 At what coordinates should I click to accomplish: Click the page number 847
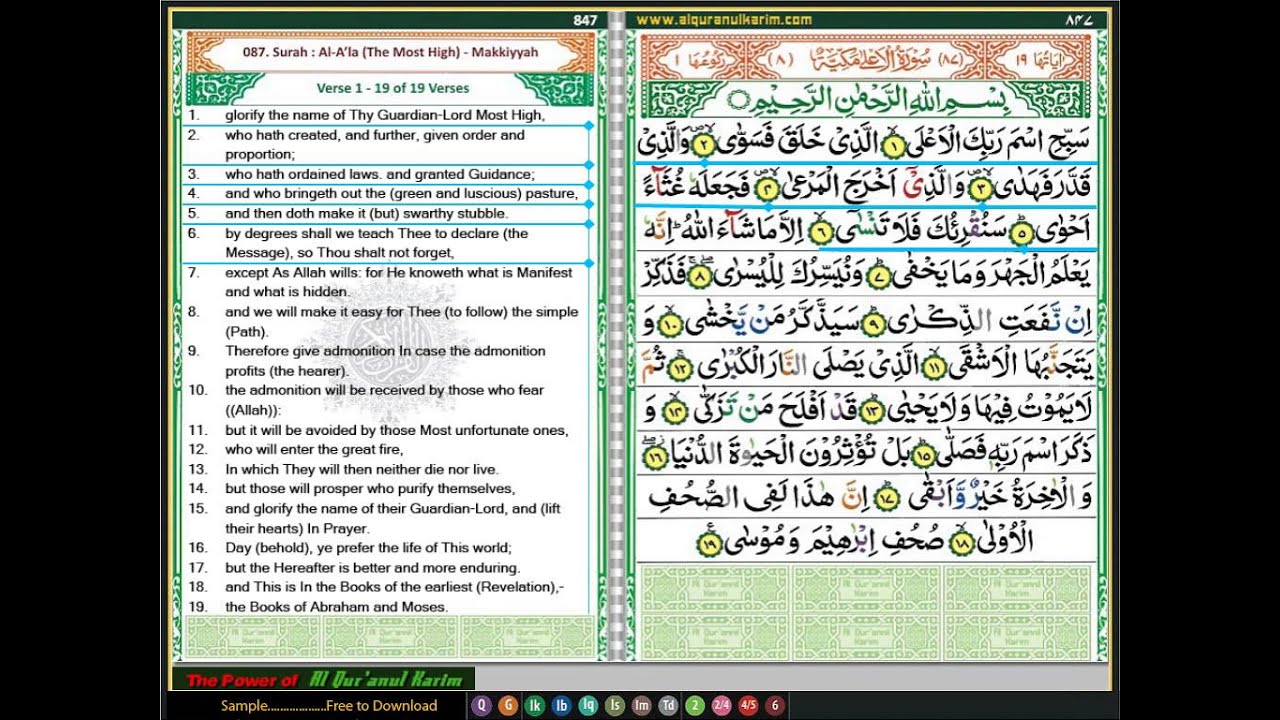pos(585,20)
